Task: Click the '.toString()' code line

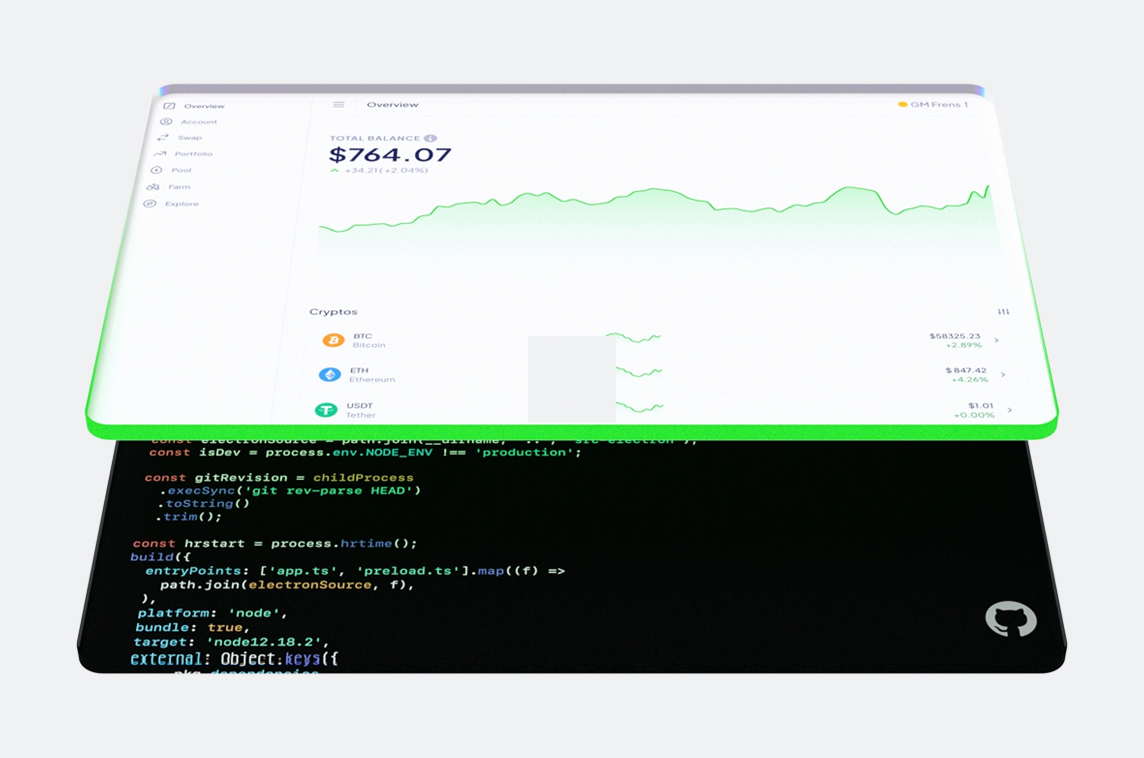Action: pyautogui.click(x=204, y=503)
